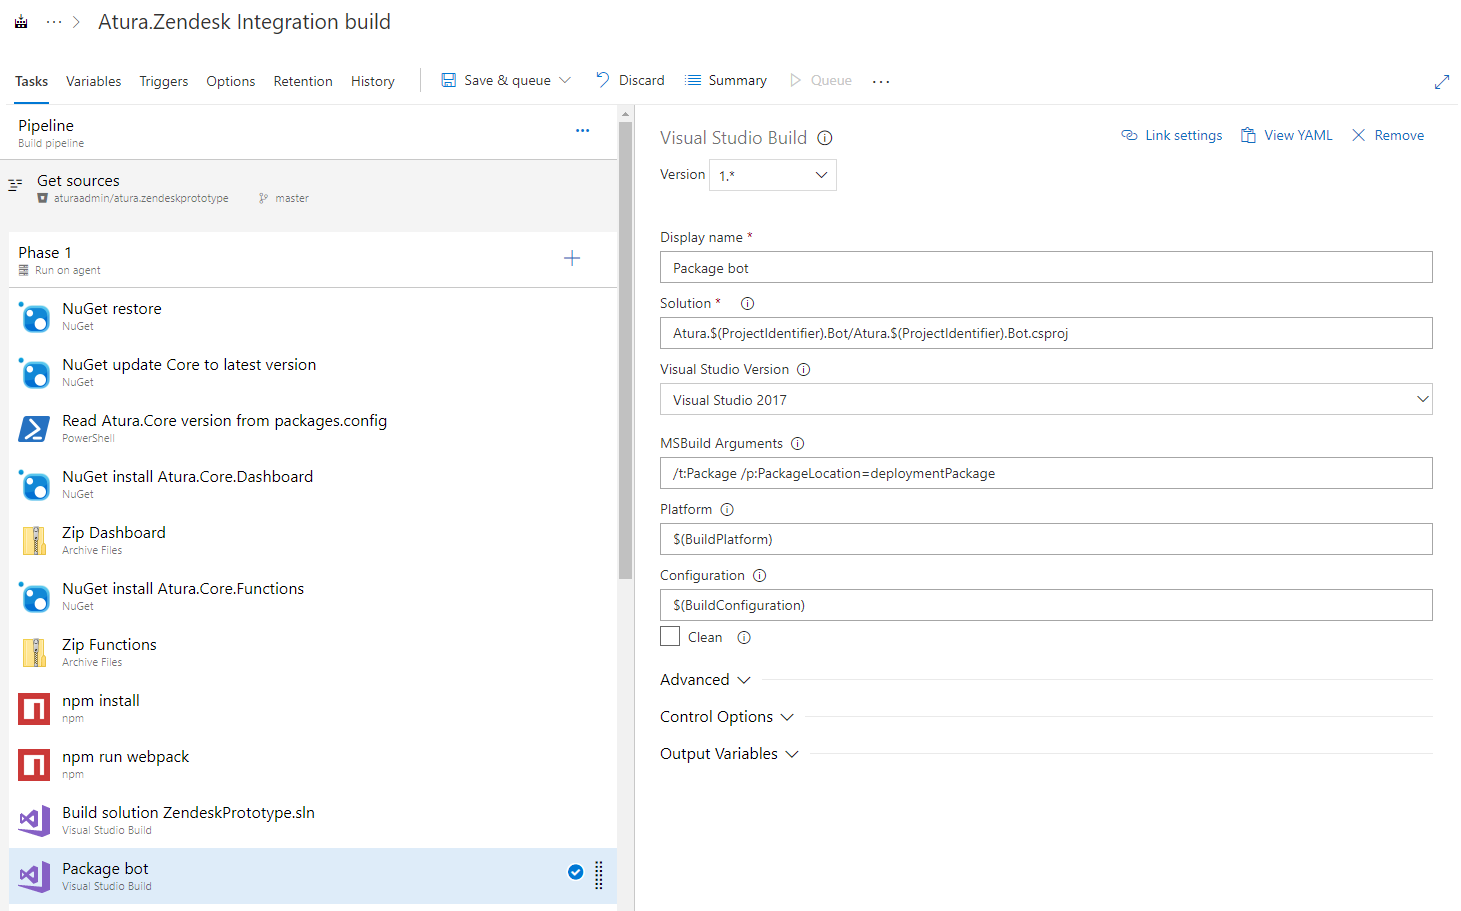Click the info icon next to Solution
The width and height of the screenshot is (1461, 911).
point(747,303)
